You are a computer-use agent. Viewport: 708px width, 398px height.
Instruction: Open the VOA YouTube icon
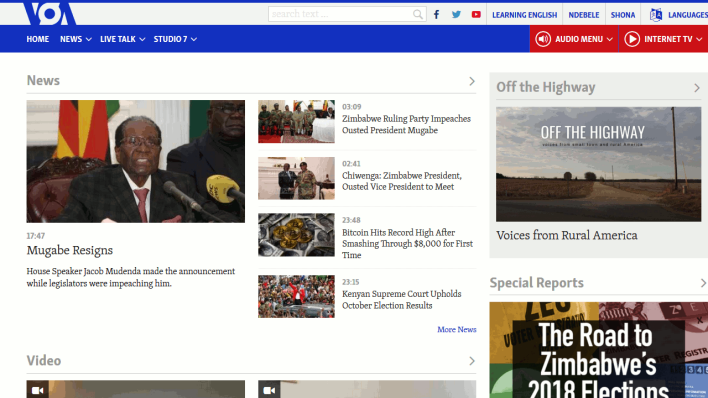(476, 14)
